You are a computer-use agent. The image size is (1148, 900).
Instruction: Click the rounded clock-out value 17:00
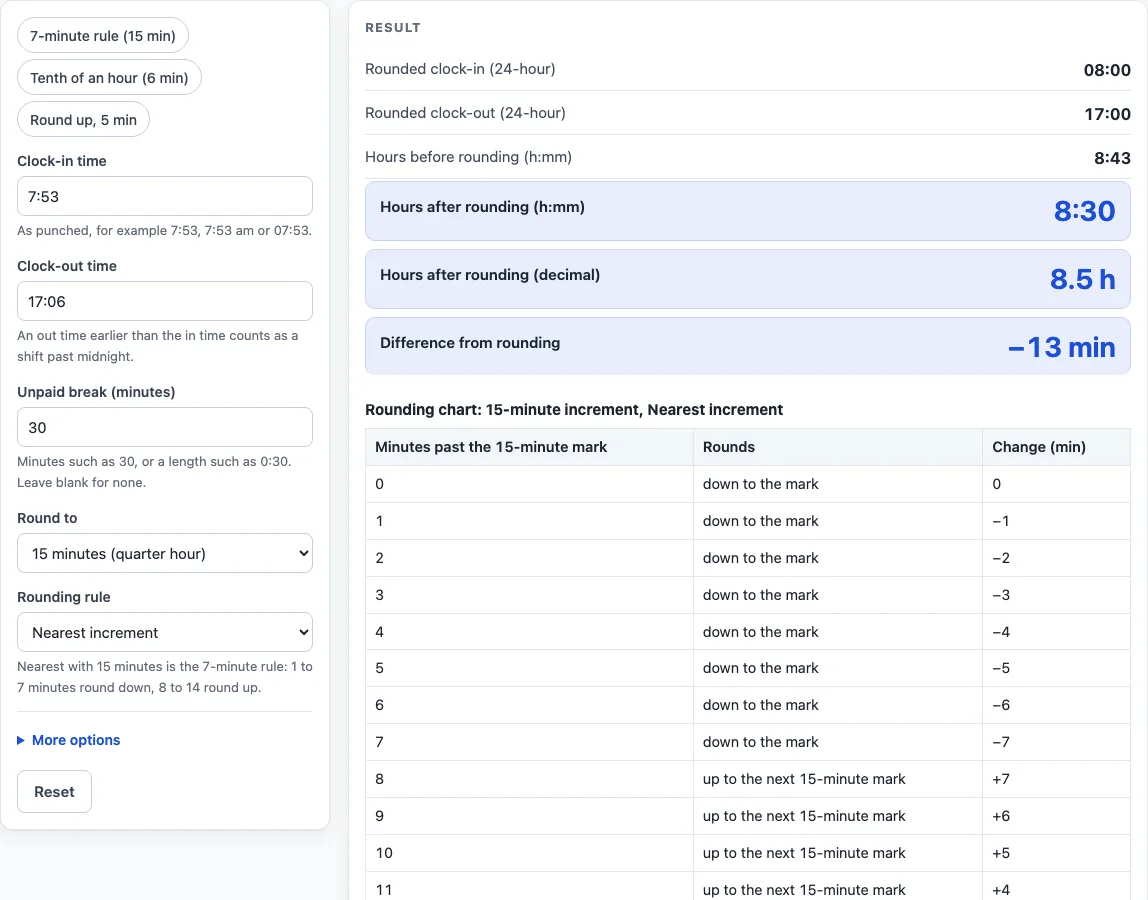(x=1107, y=114)
